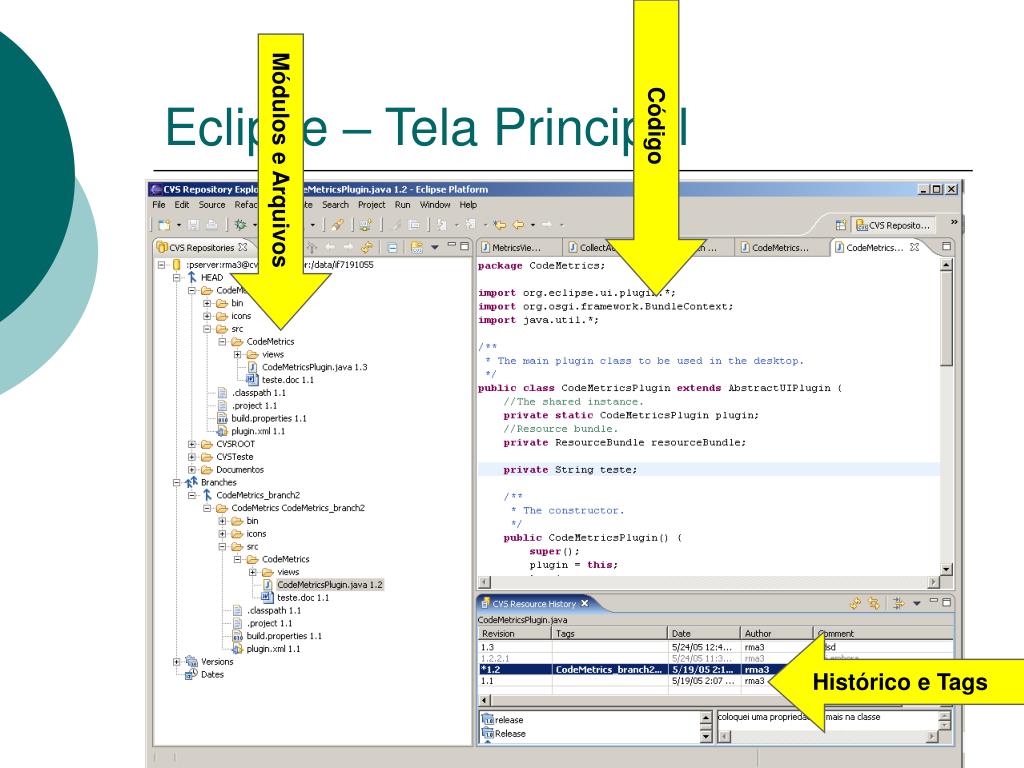Expand the CVSROOT folder
Screen dimensions: 1024x768
[191, 444]
